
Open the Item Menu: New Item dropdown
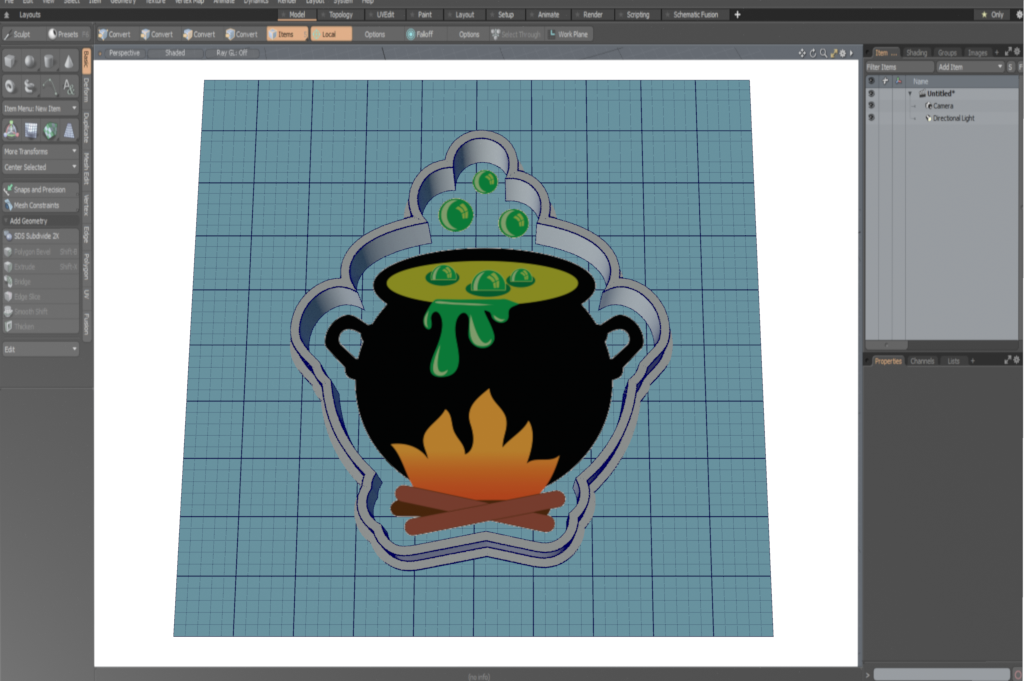pos(40,108)
